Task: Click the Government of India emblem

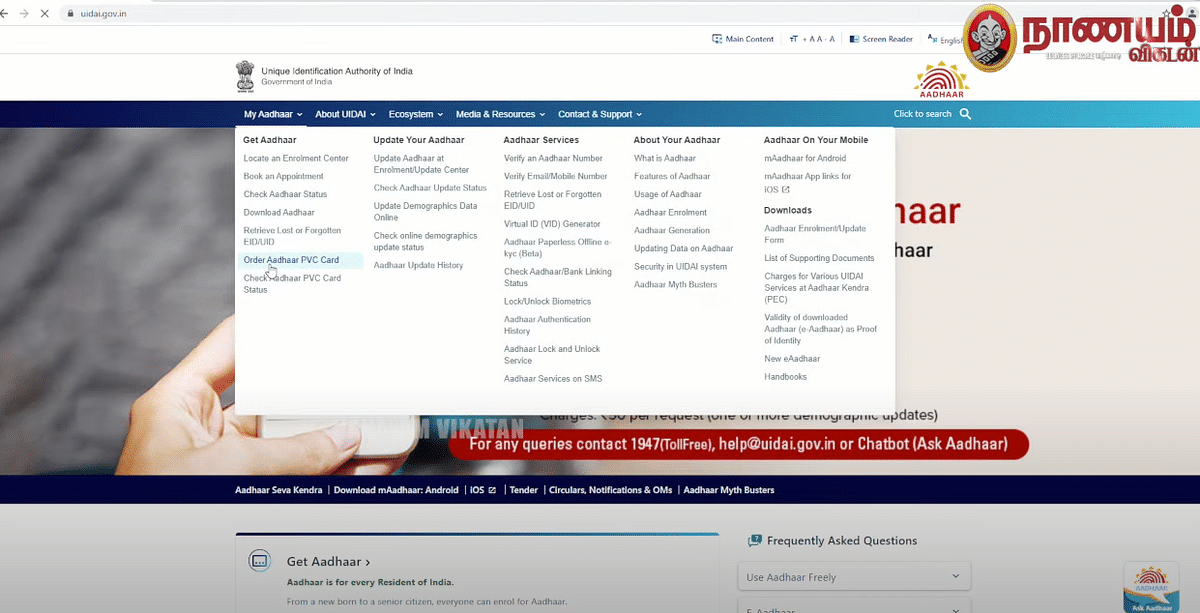Action: coord(245,76)
